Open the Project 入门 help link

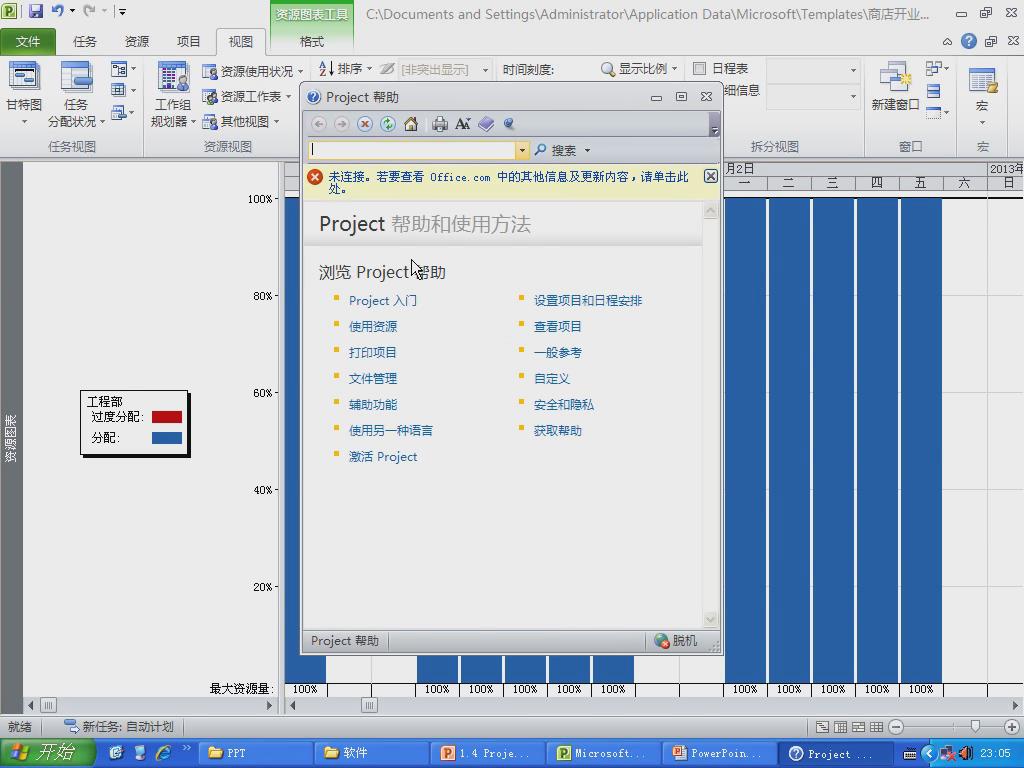(x=383, y=300)
